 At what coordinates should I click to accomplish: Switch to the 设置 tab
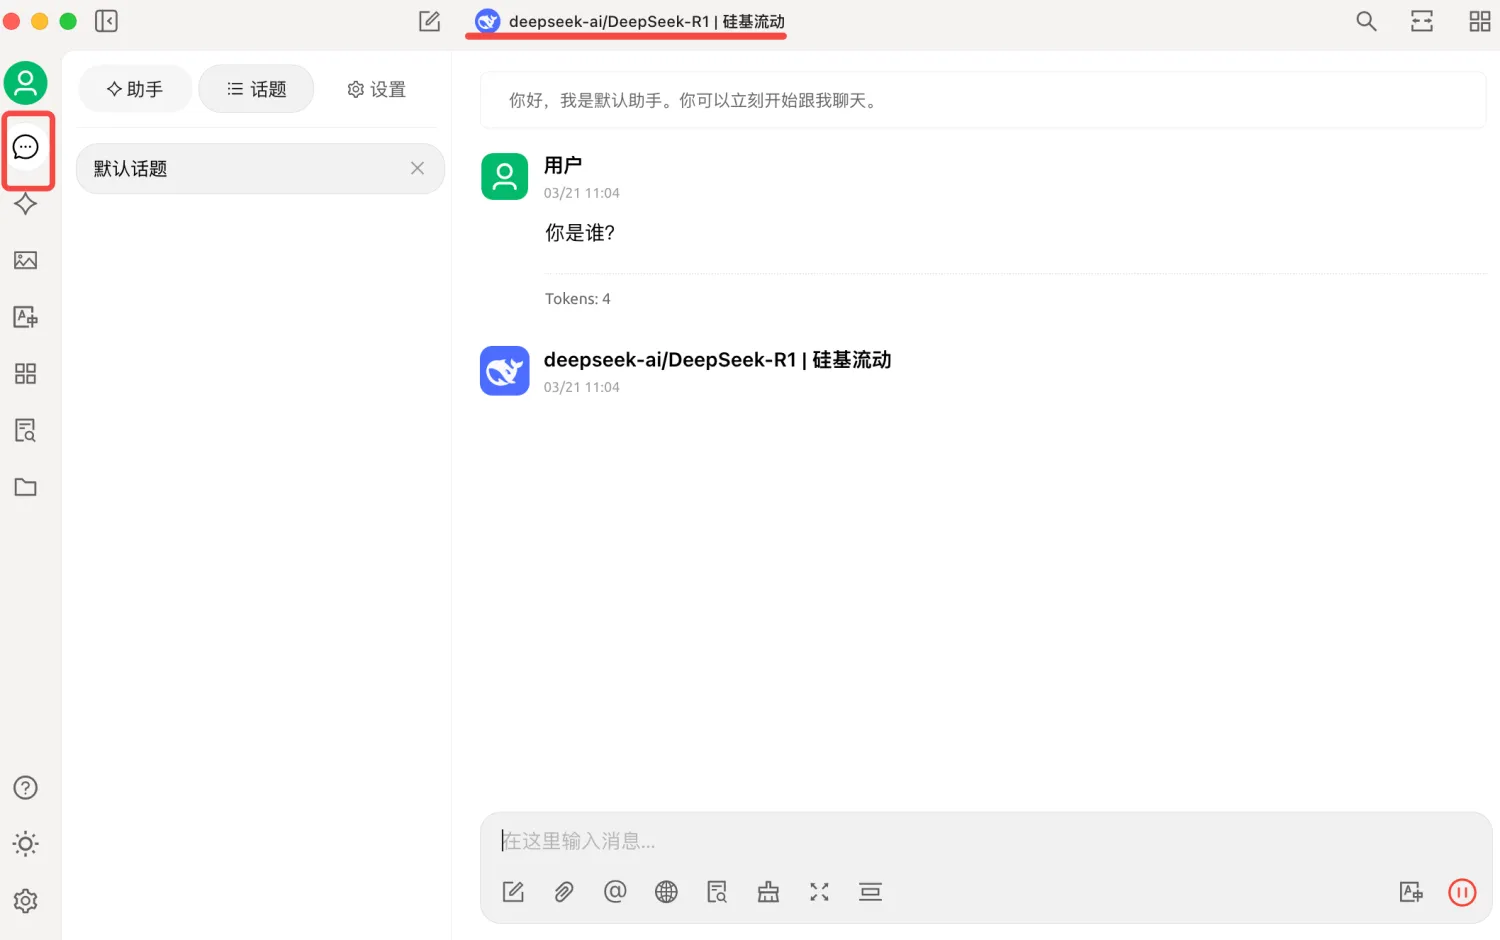[x=377, y=89]
